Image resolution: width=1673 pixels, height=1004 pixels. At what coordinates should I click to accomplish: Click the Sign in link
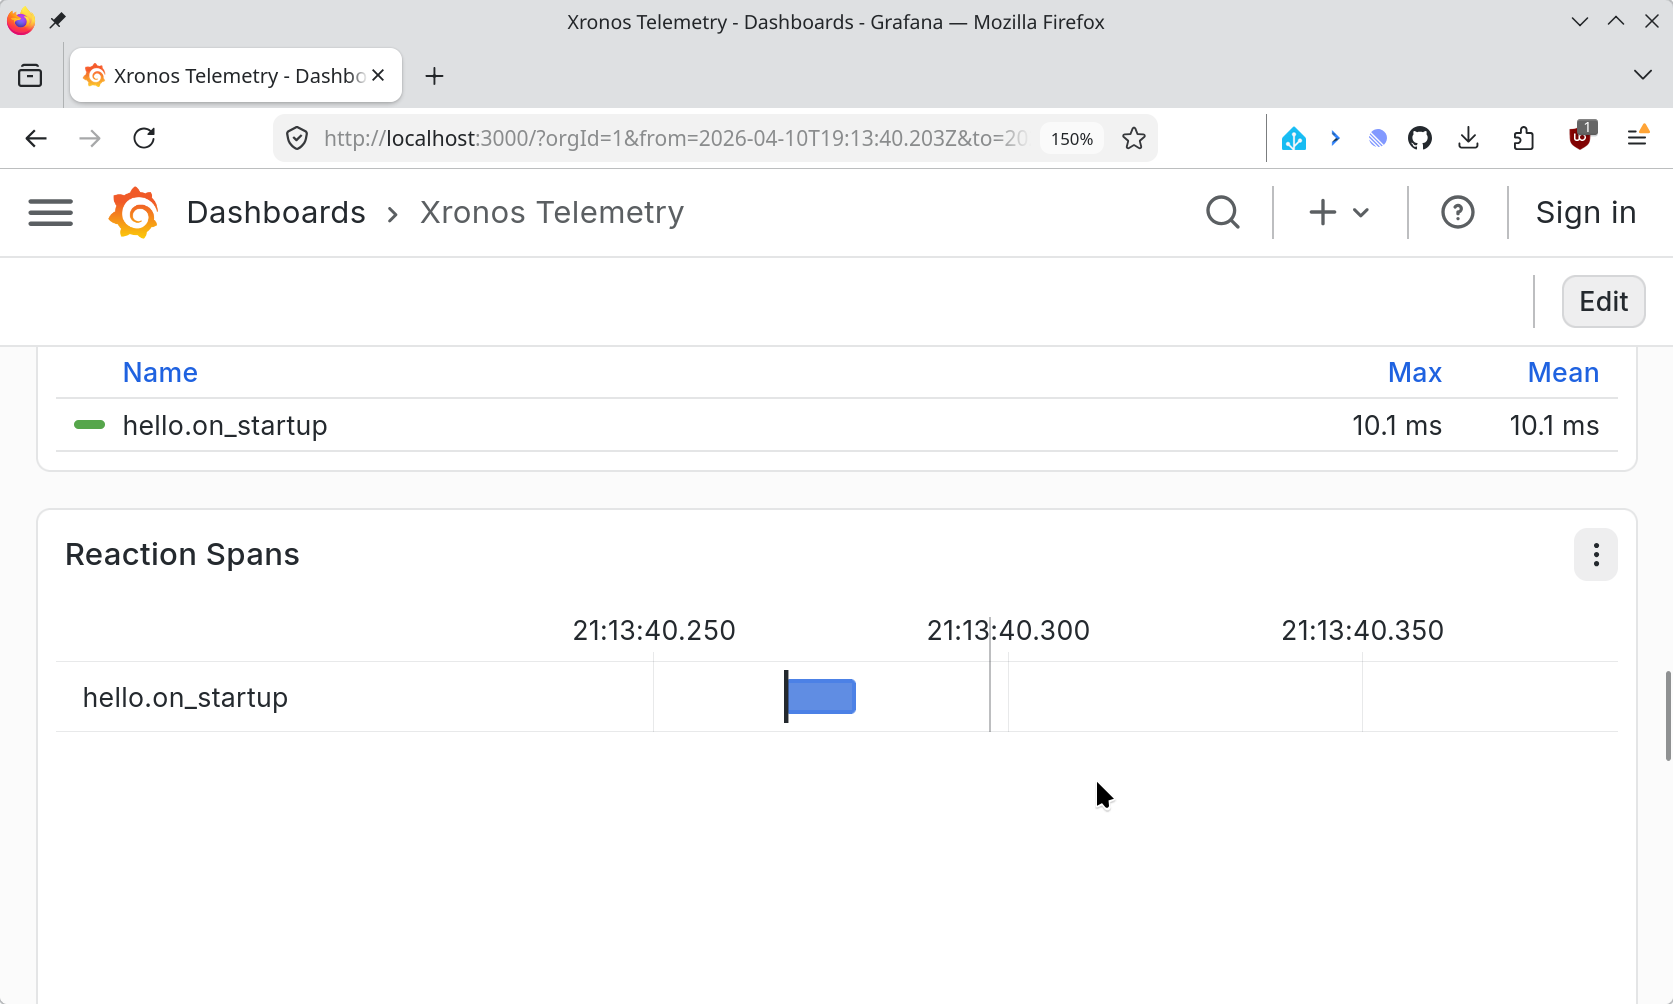(x=1585, y=213)
